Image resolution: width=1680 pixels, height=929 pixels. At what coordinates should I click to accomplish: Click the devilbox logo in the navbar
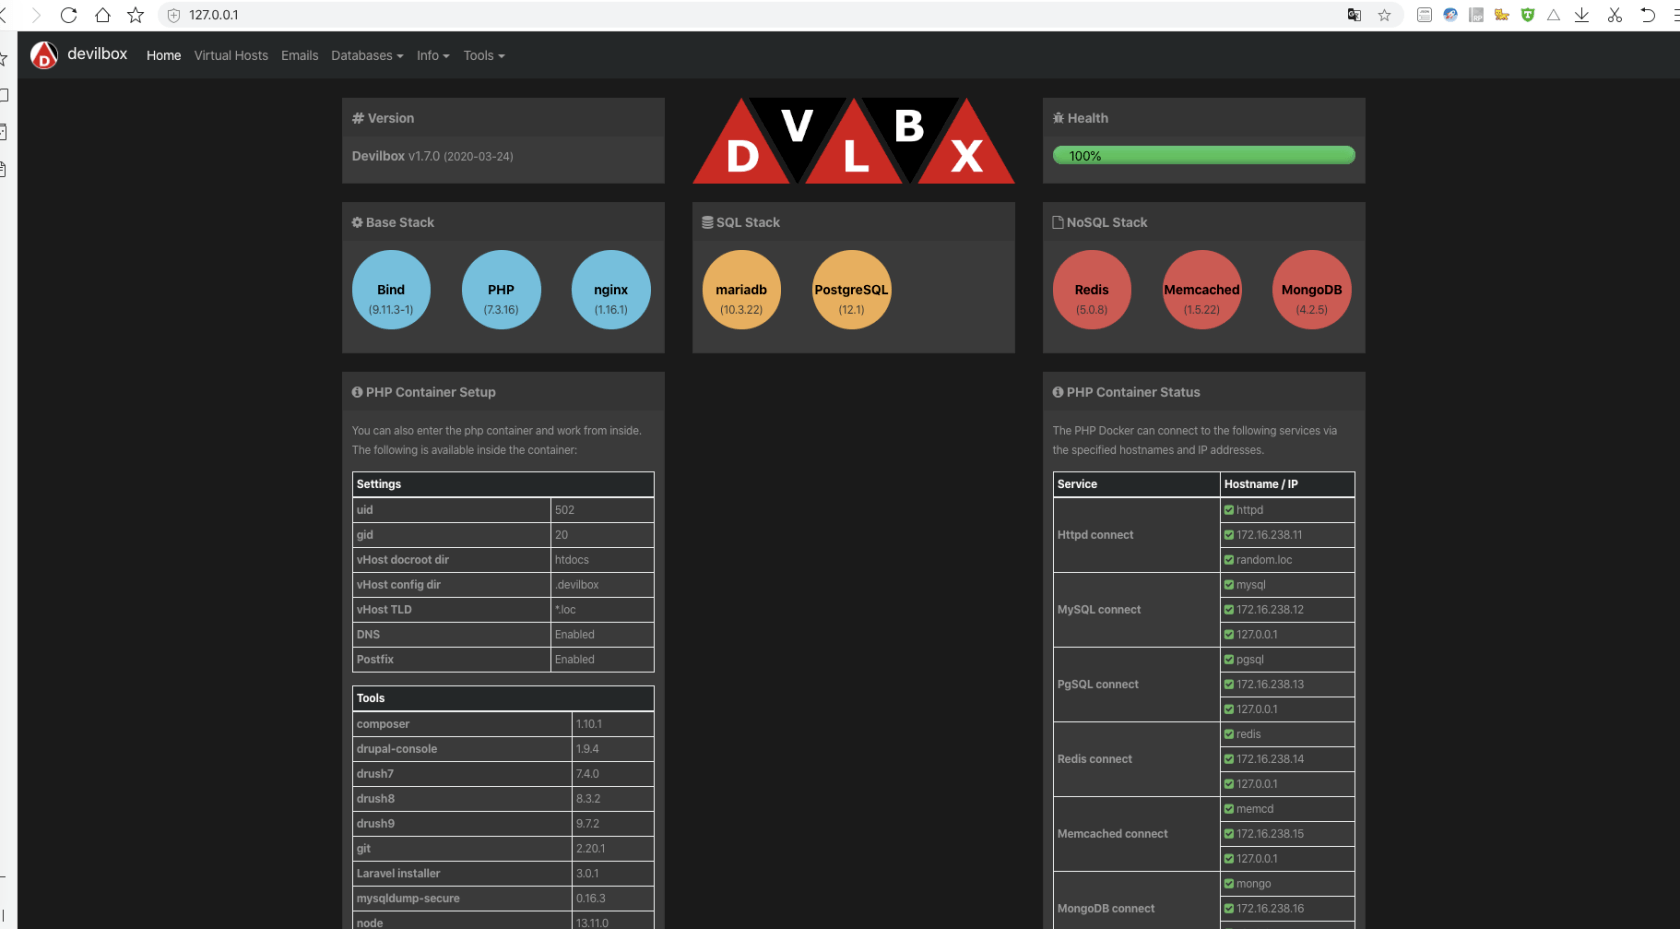(x=44, y=55)
